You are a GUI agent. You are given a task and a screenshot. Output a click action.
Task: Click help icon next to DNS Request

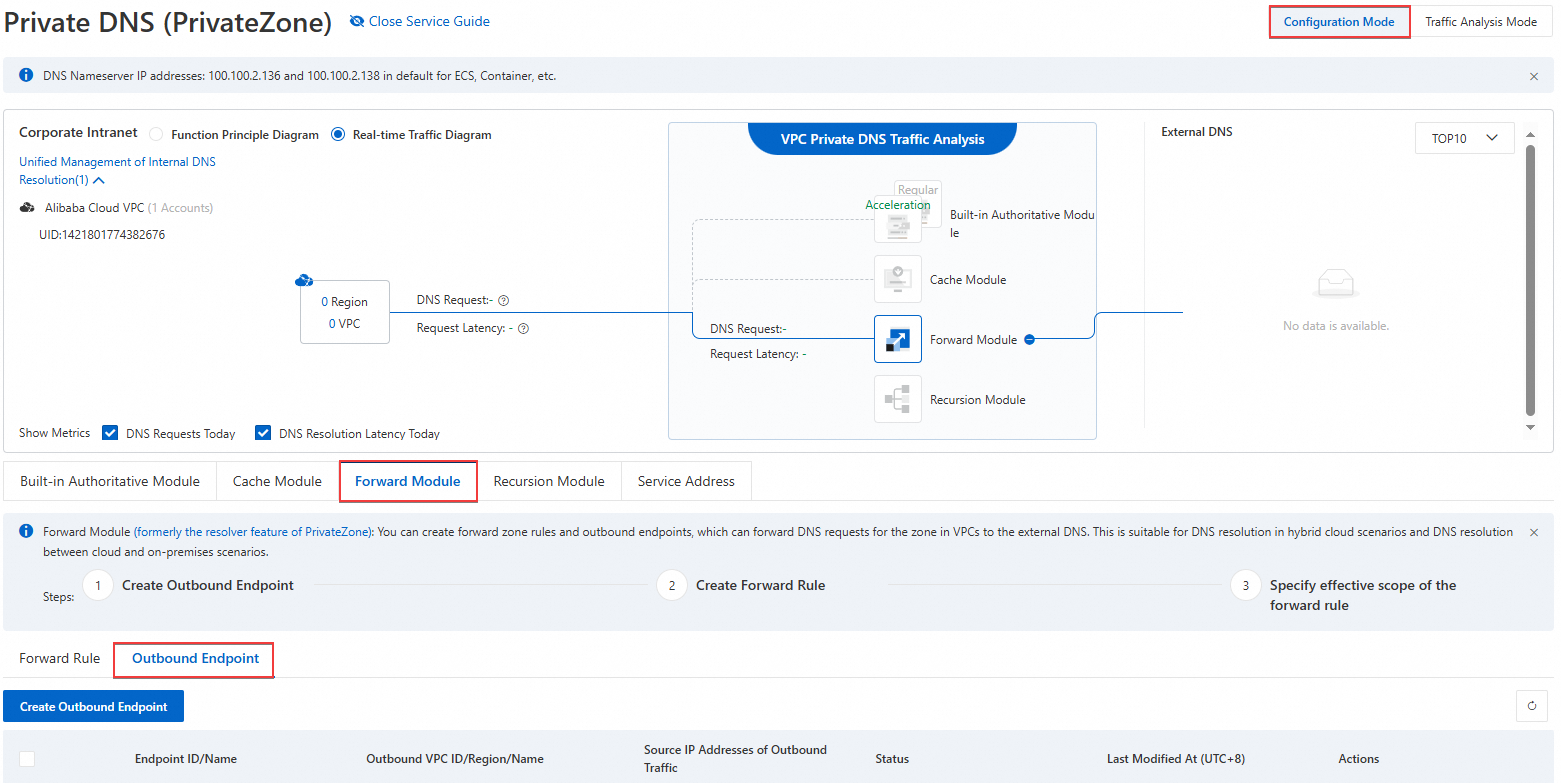[x=504, y=300]
